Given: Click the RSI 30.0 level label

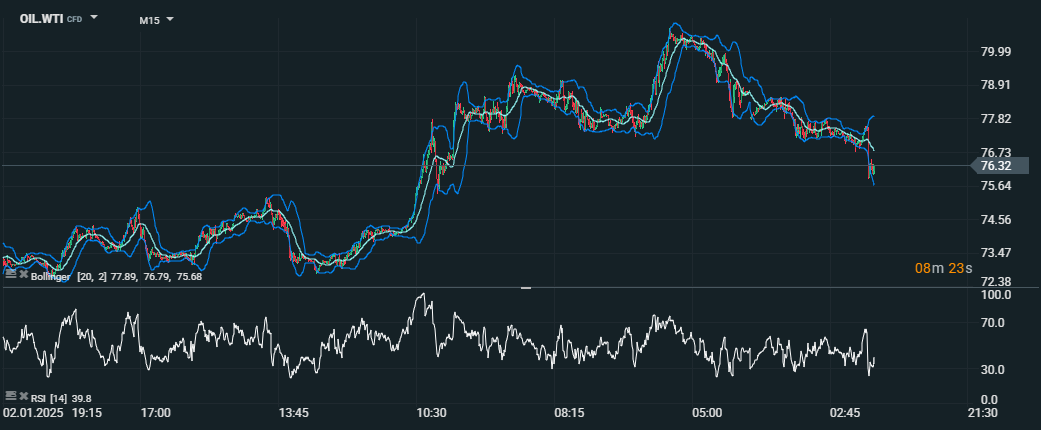Looking at the screenshot, I should [x=993, y=370].
